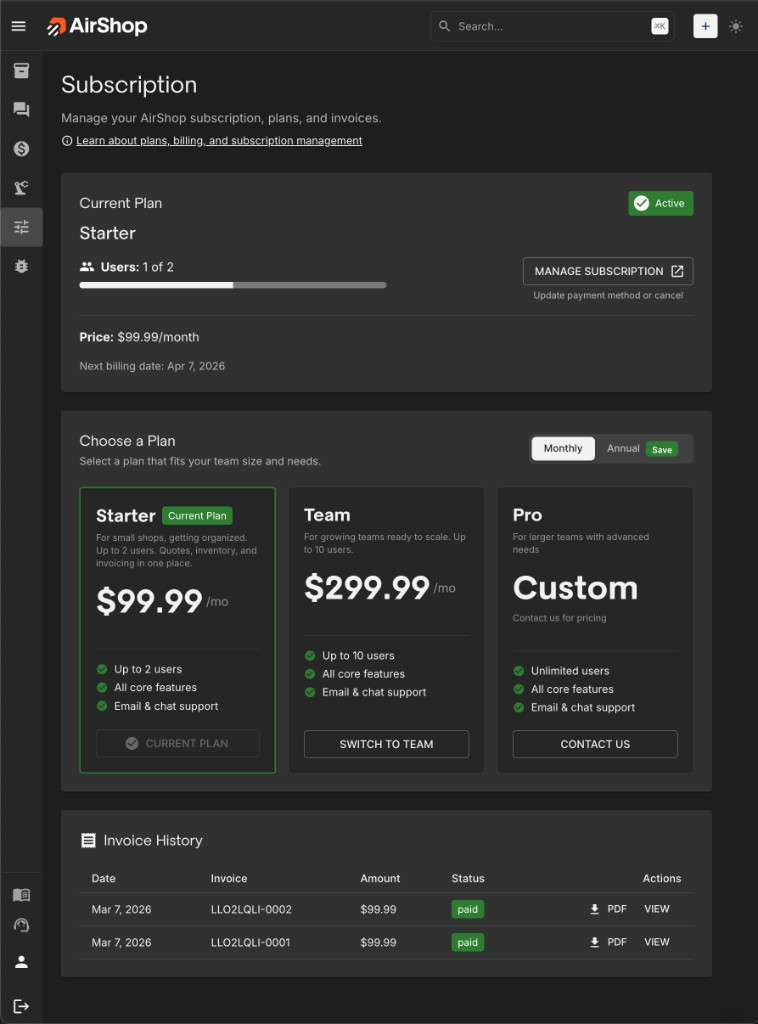Open the chat messages sidebar icon
Viewport: 758px width, 1024px height.
click(x=21, y=110)
